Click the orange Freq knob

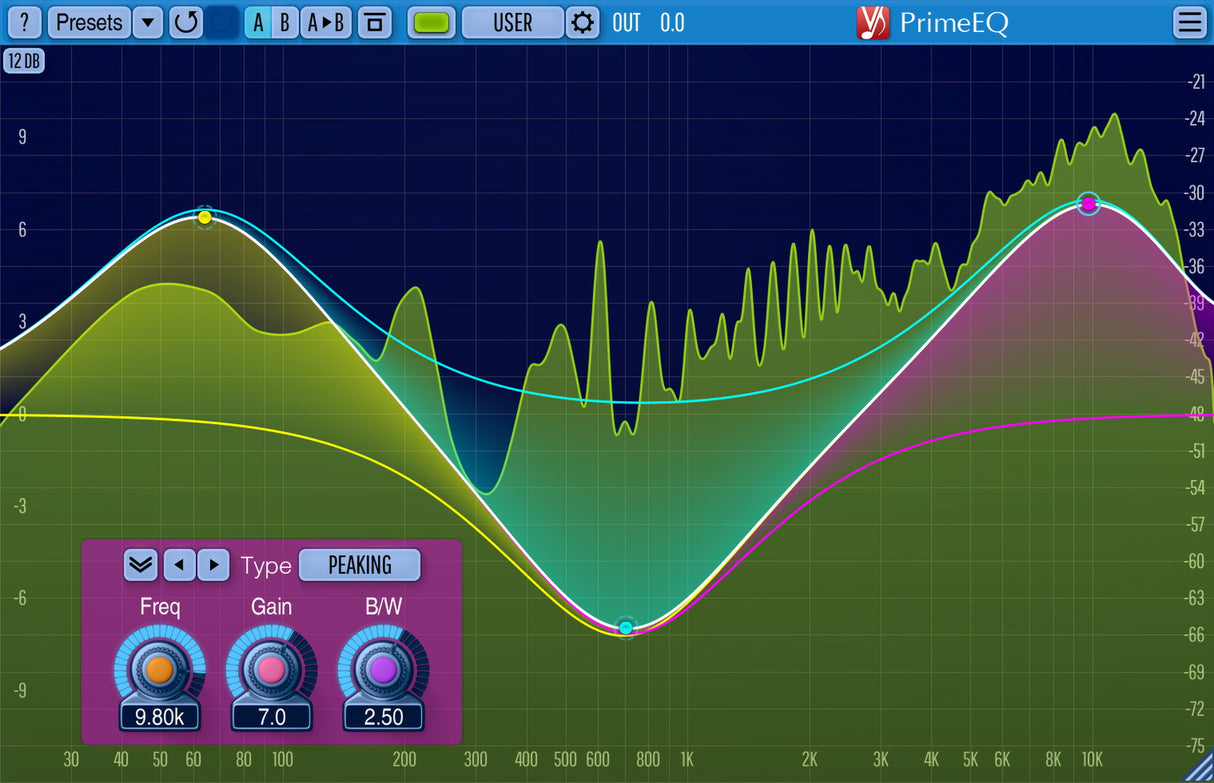[x=159, y=669]
